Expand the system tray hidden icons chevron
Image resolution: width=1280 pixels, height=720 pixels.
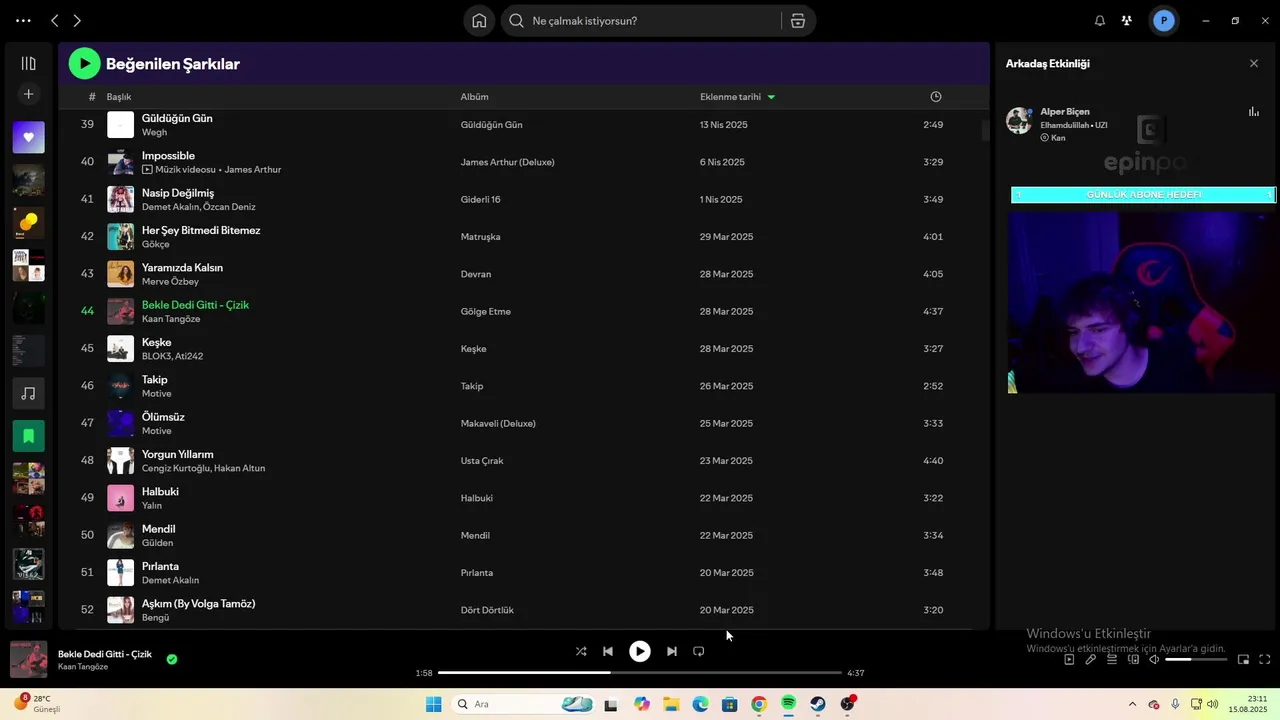(1132, 704)
